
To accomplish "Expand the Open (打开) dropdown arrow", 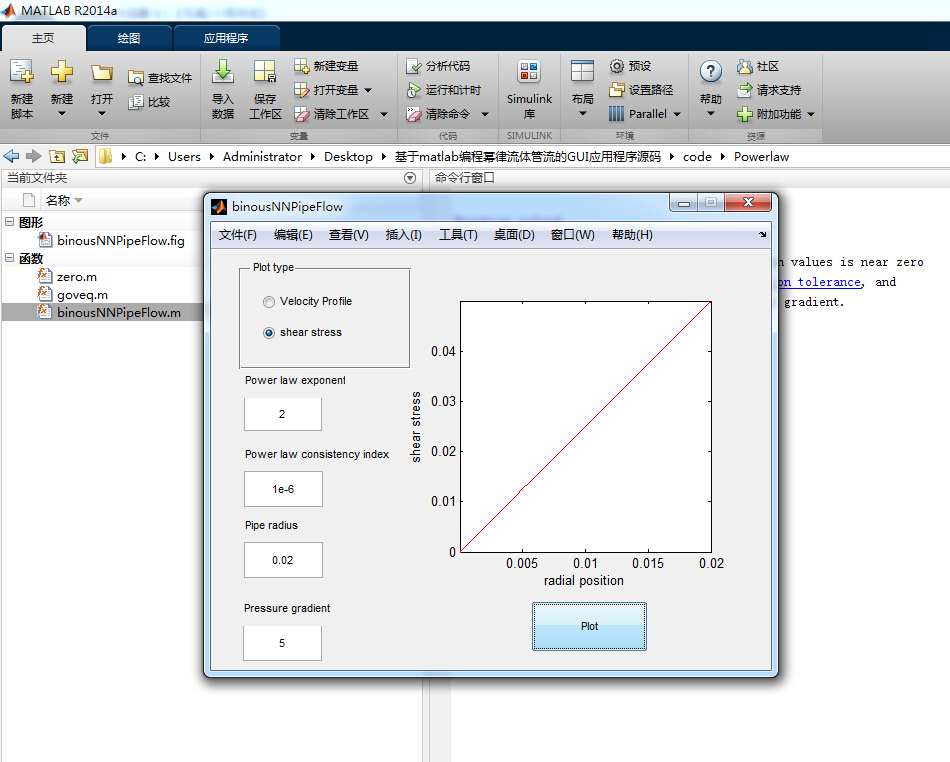I will point(102,113).
